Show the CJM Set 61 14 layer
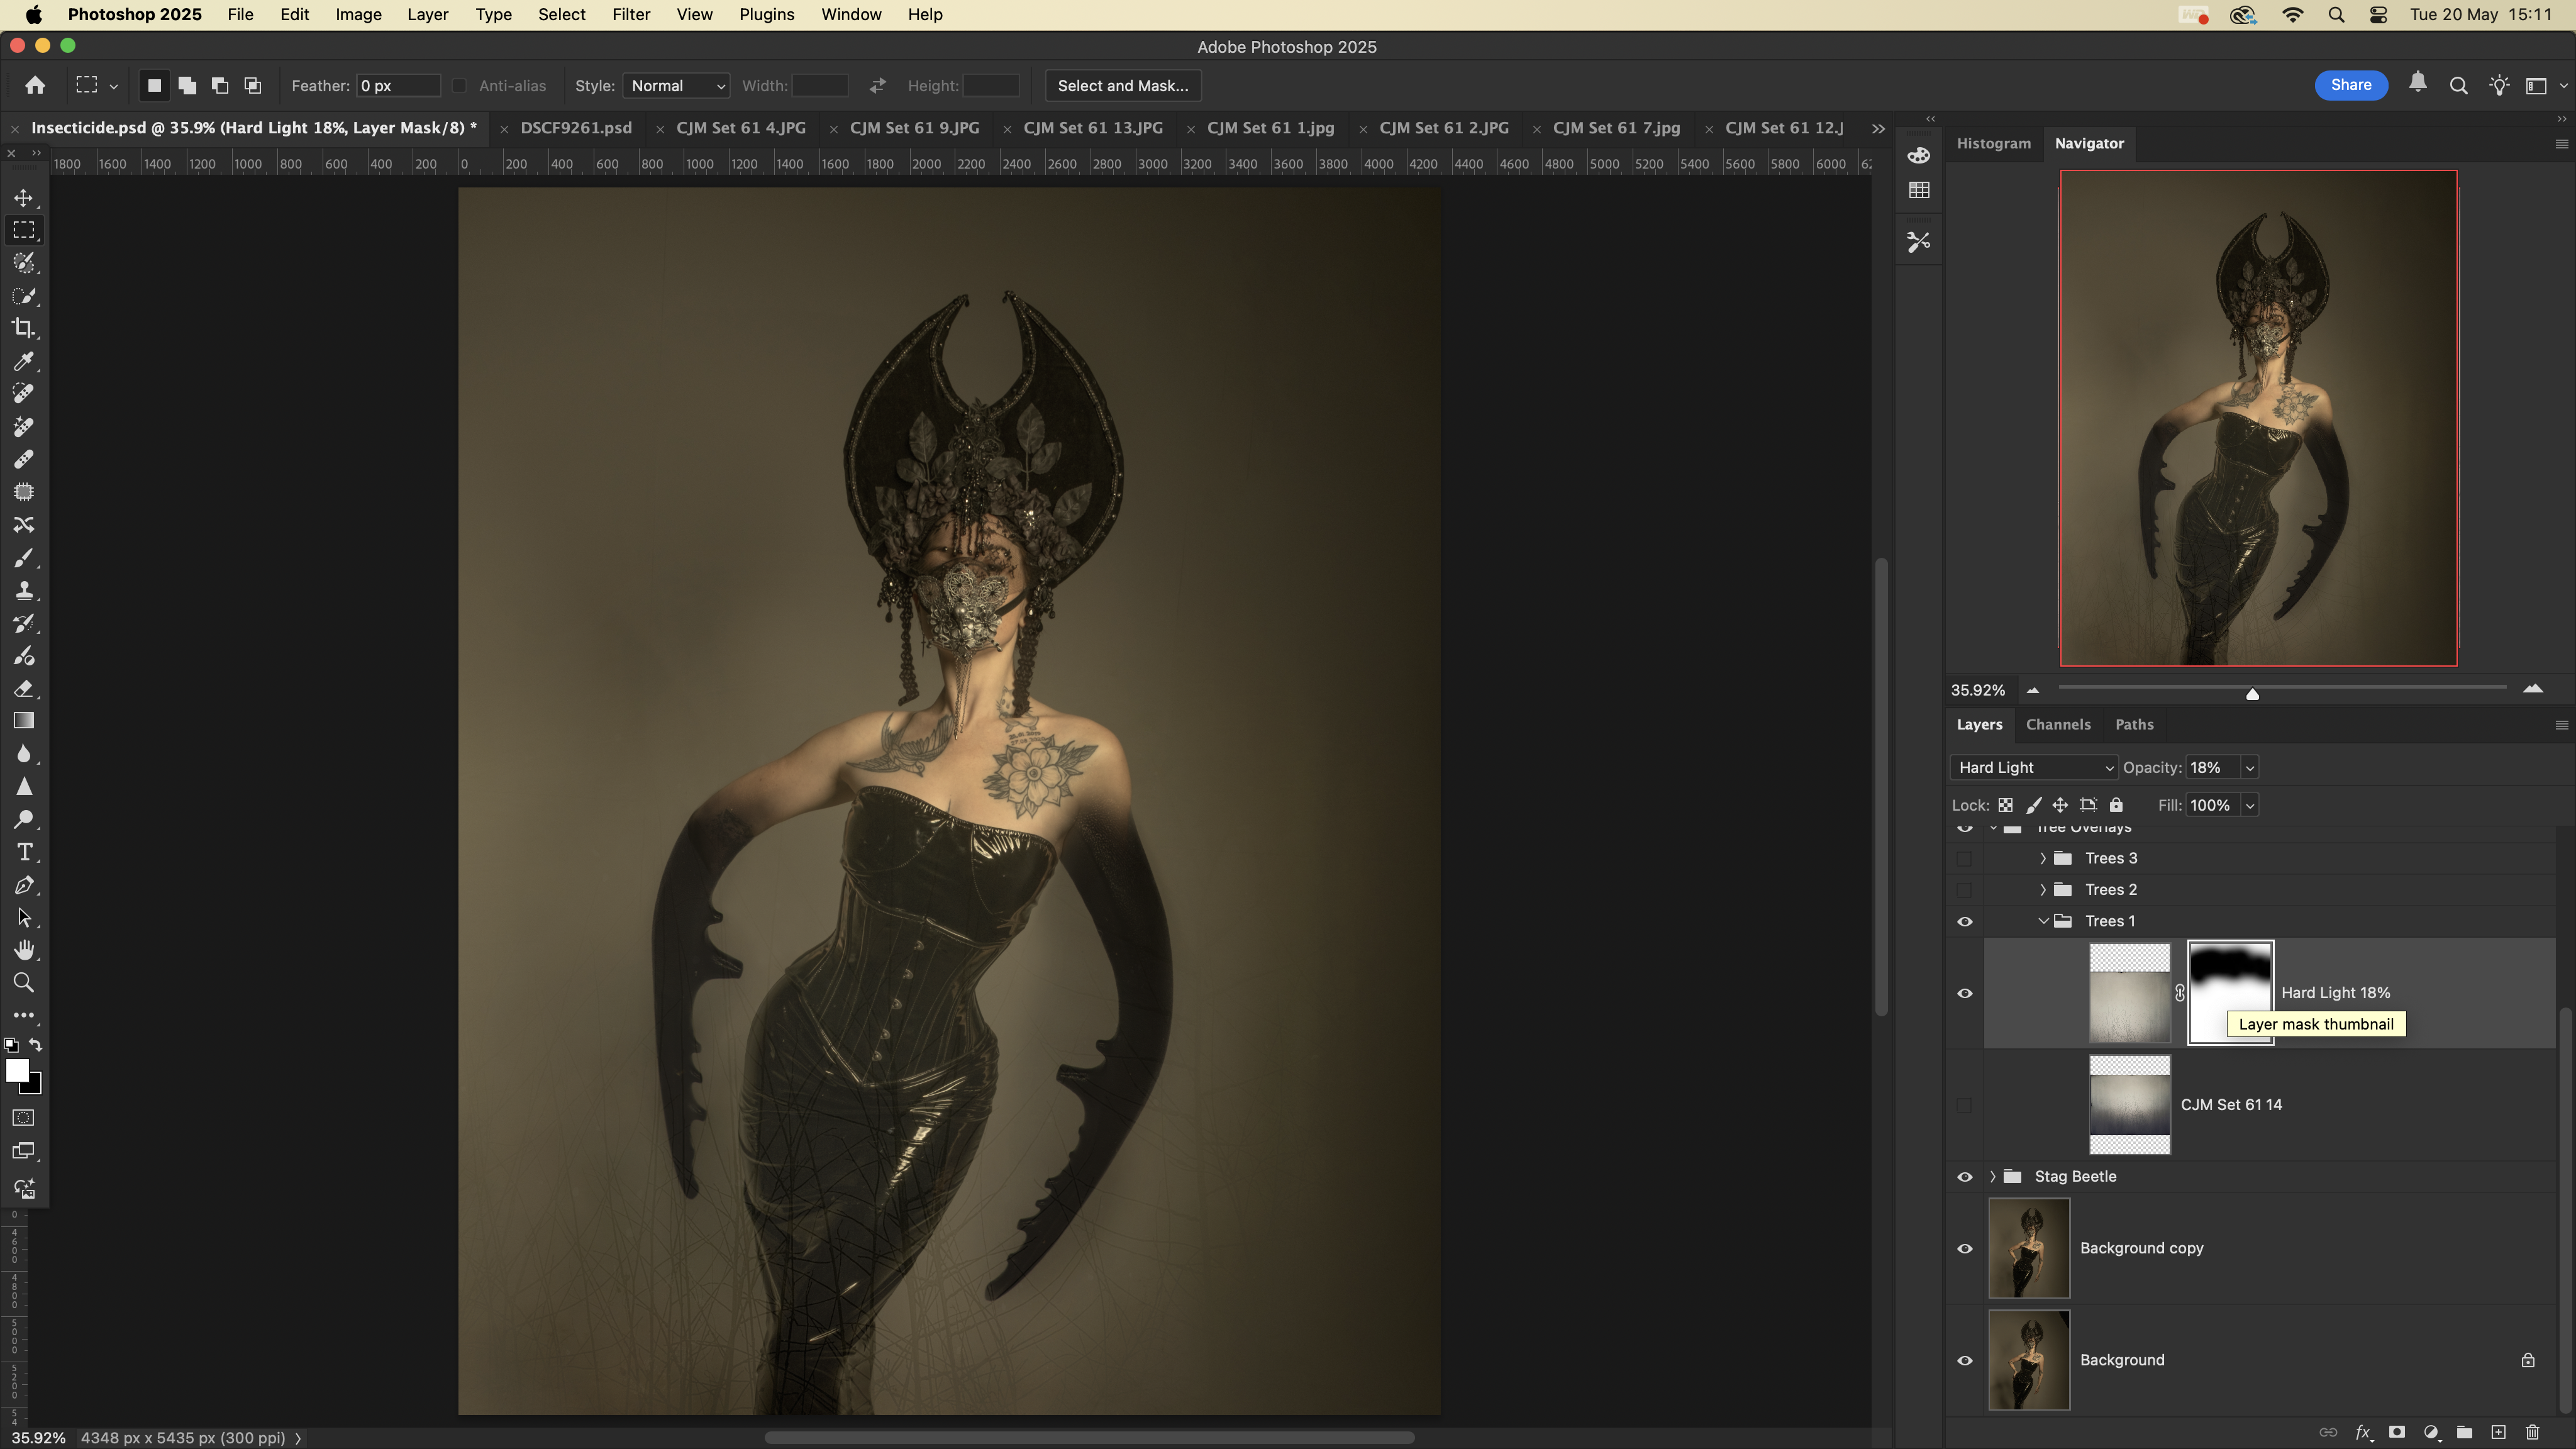This screenshot has height=1449, width=2576. 1964,1105
